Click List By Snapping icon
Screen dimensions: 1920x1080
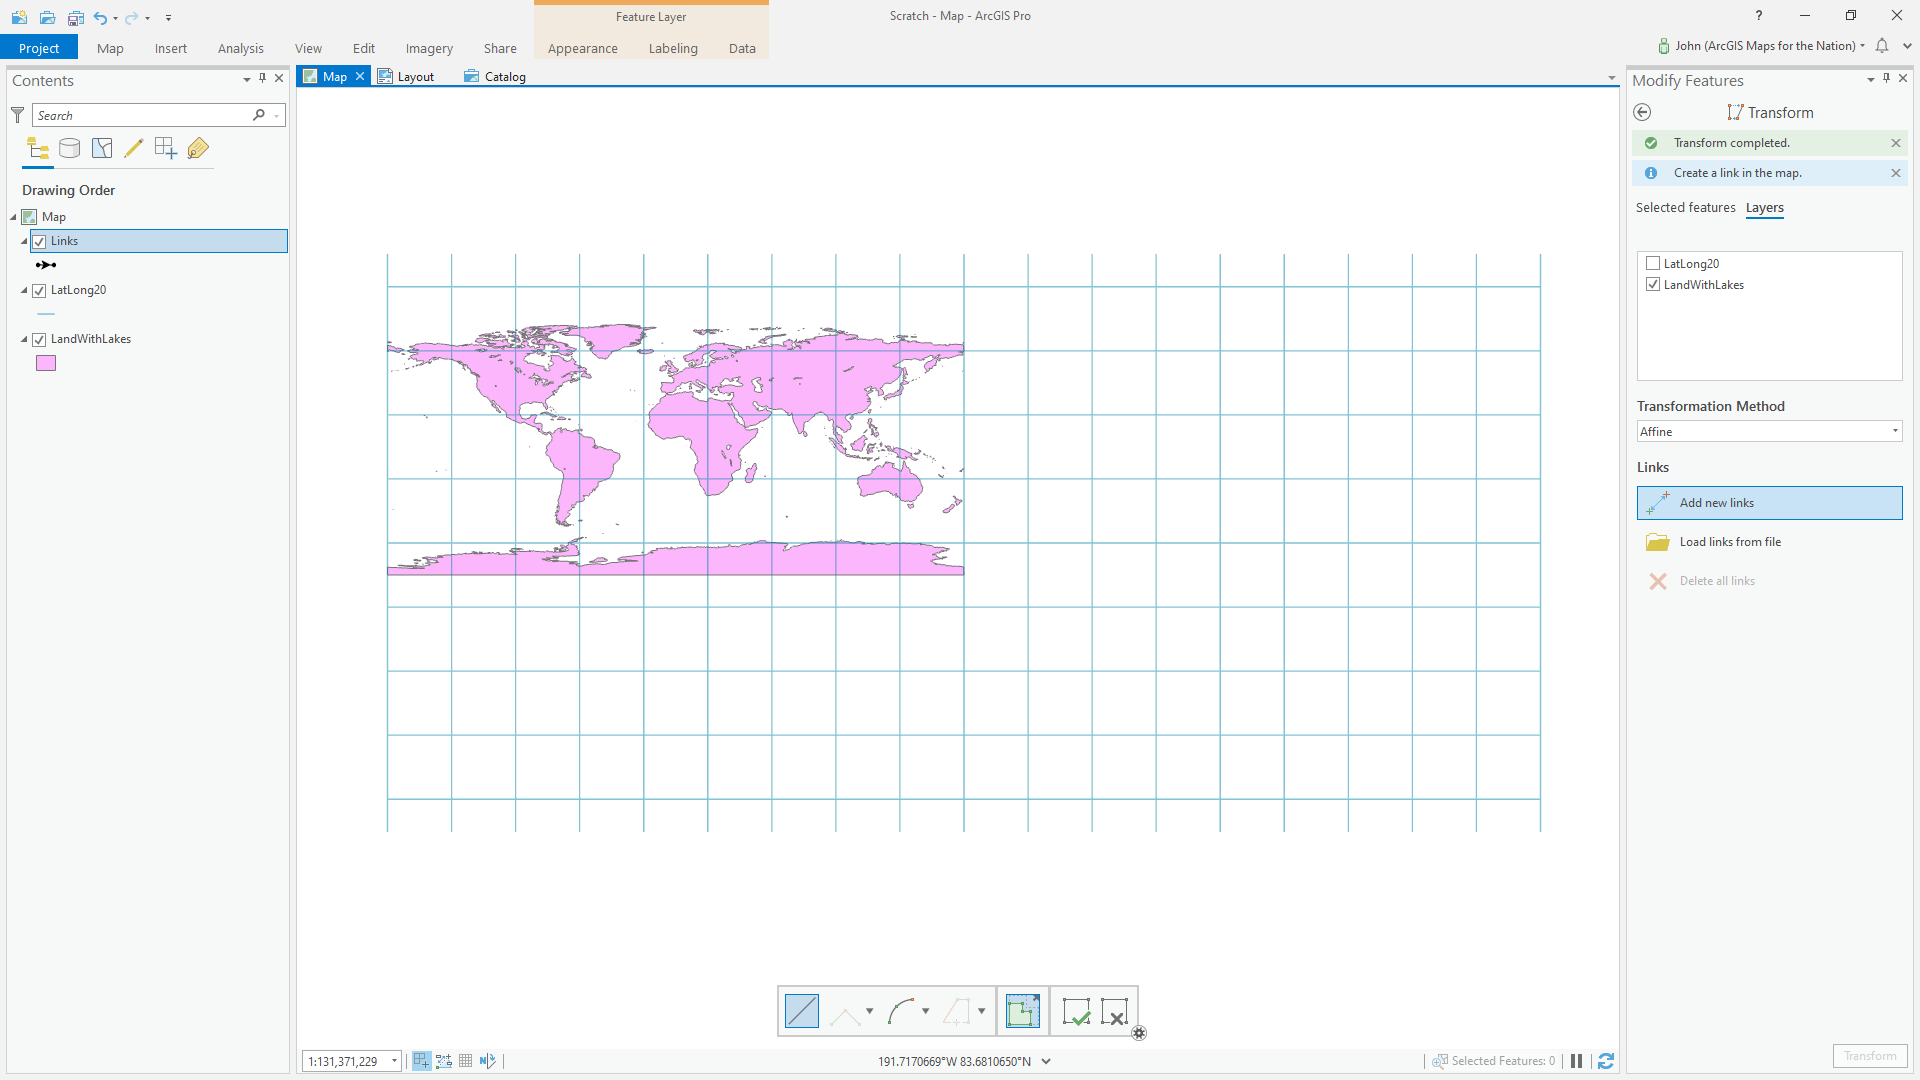pos(166,149)
